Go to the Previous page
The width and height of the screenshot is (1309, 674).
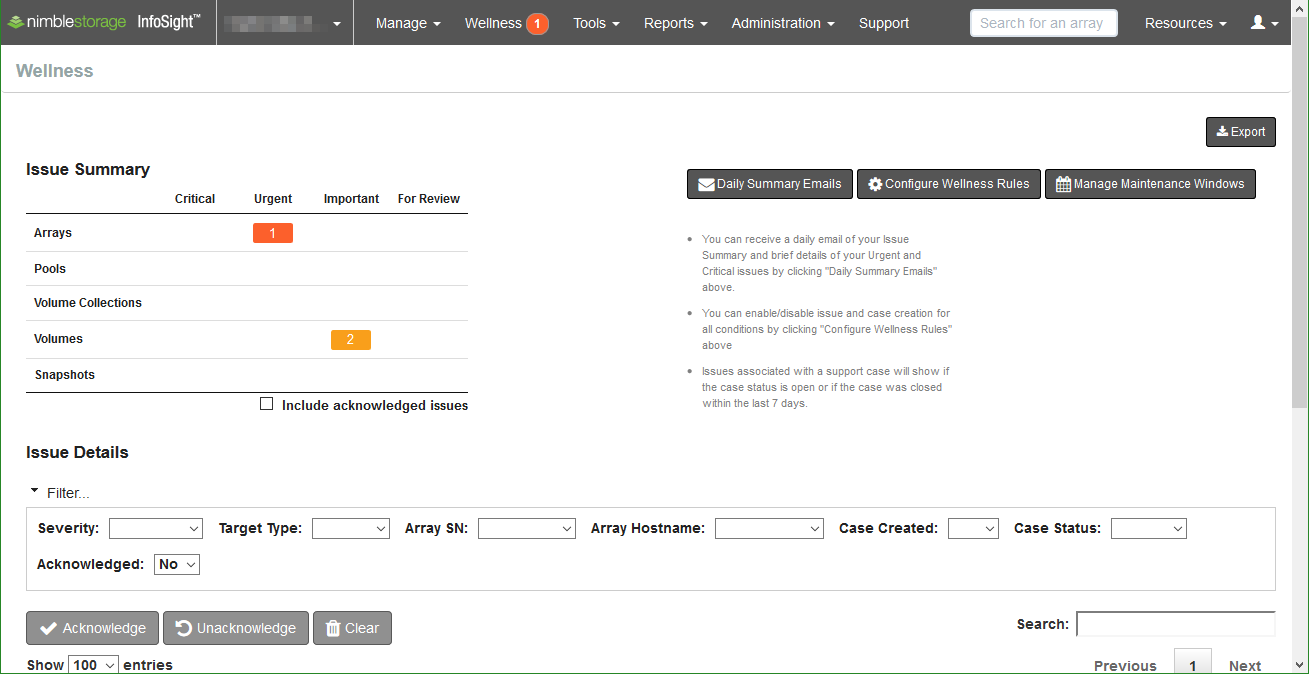(1125, 666)
